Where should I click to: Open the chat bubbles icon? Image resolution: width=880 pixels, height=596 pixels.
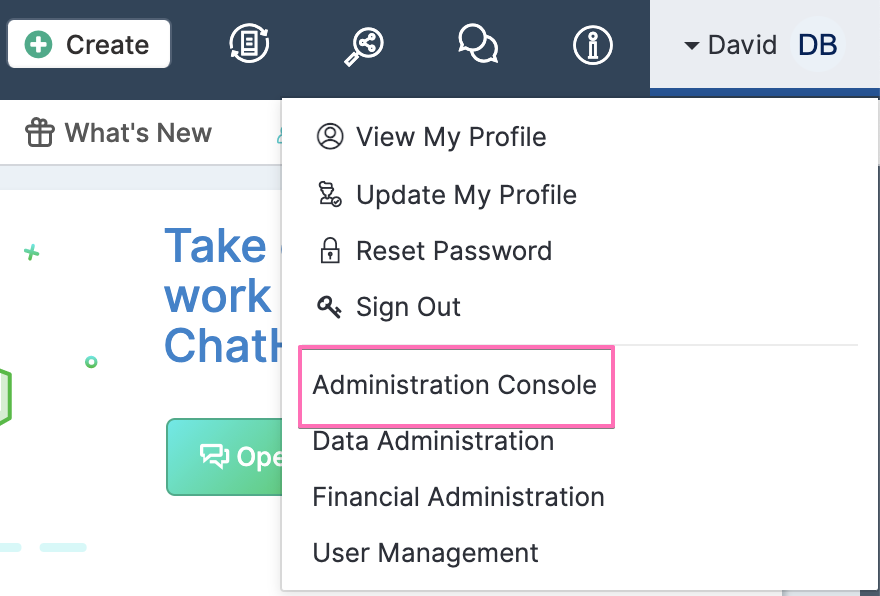click(x=478, y=44)
